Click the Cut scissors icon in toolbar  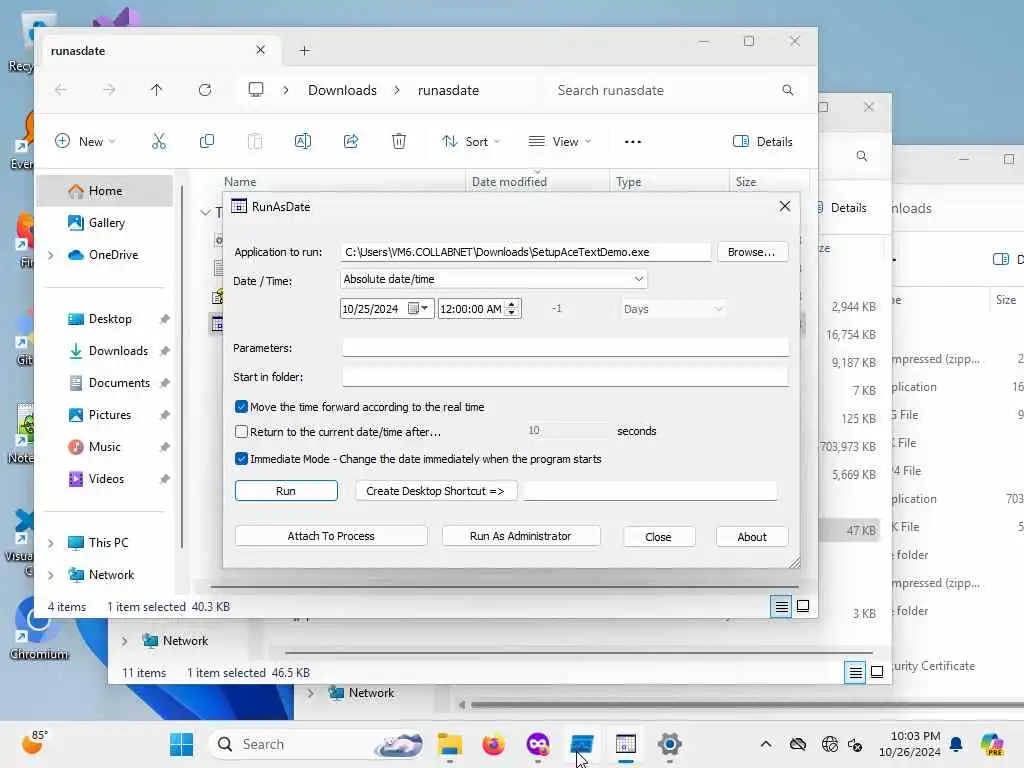[x=159, y=141]
